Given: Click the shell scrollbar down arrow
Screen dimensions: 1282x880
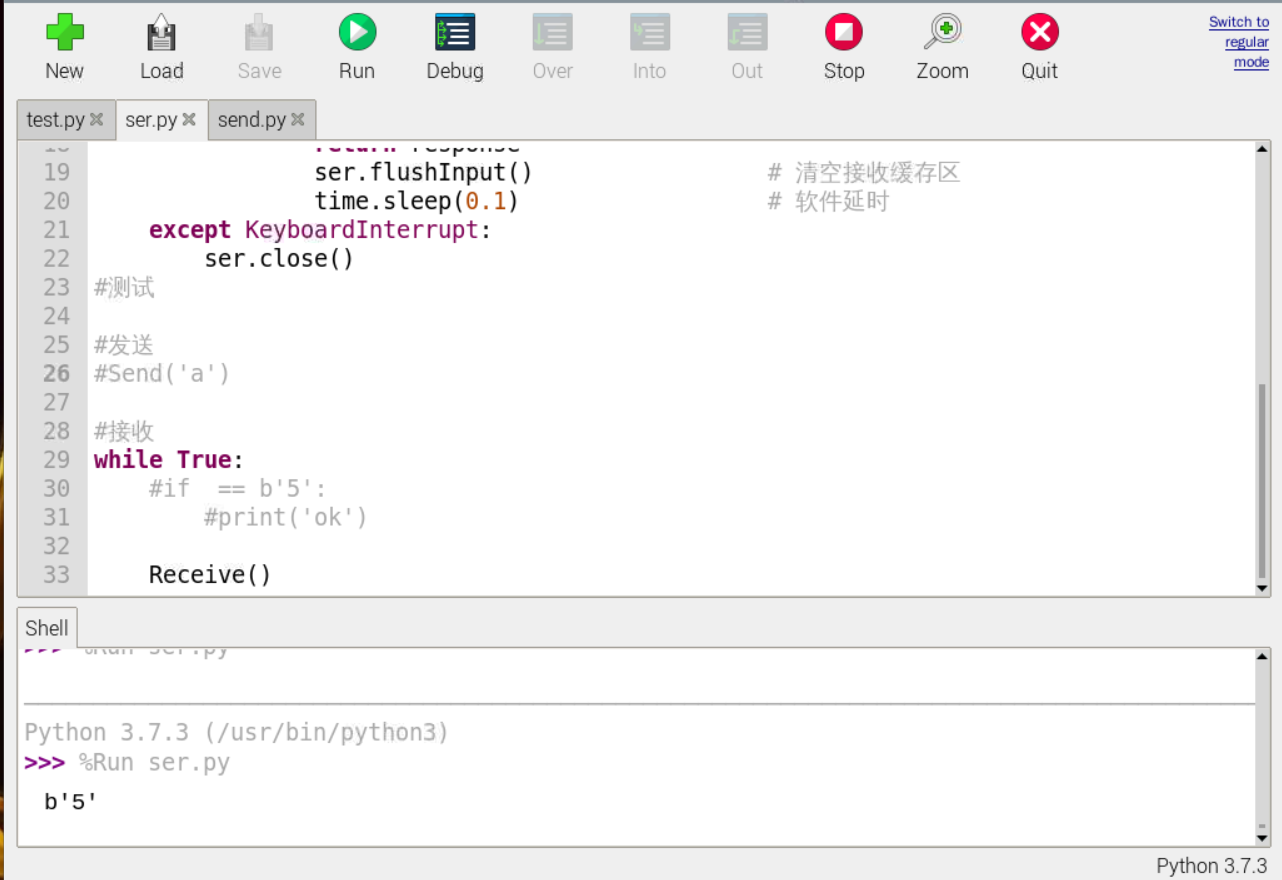Looking at the screenshot, I should (1262, 837).
